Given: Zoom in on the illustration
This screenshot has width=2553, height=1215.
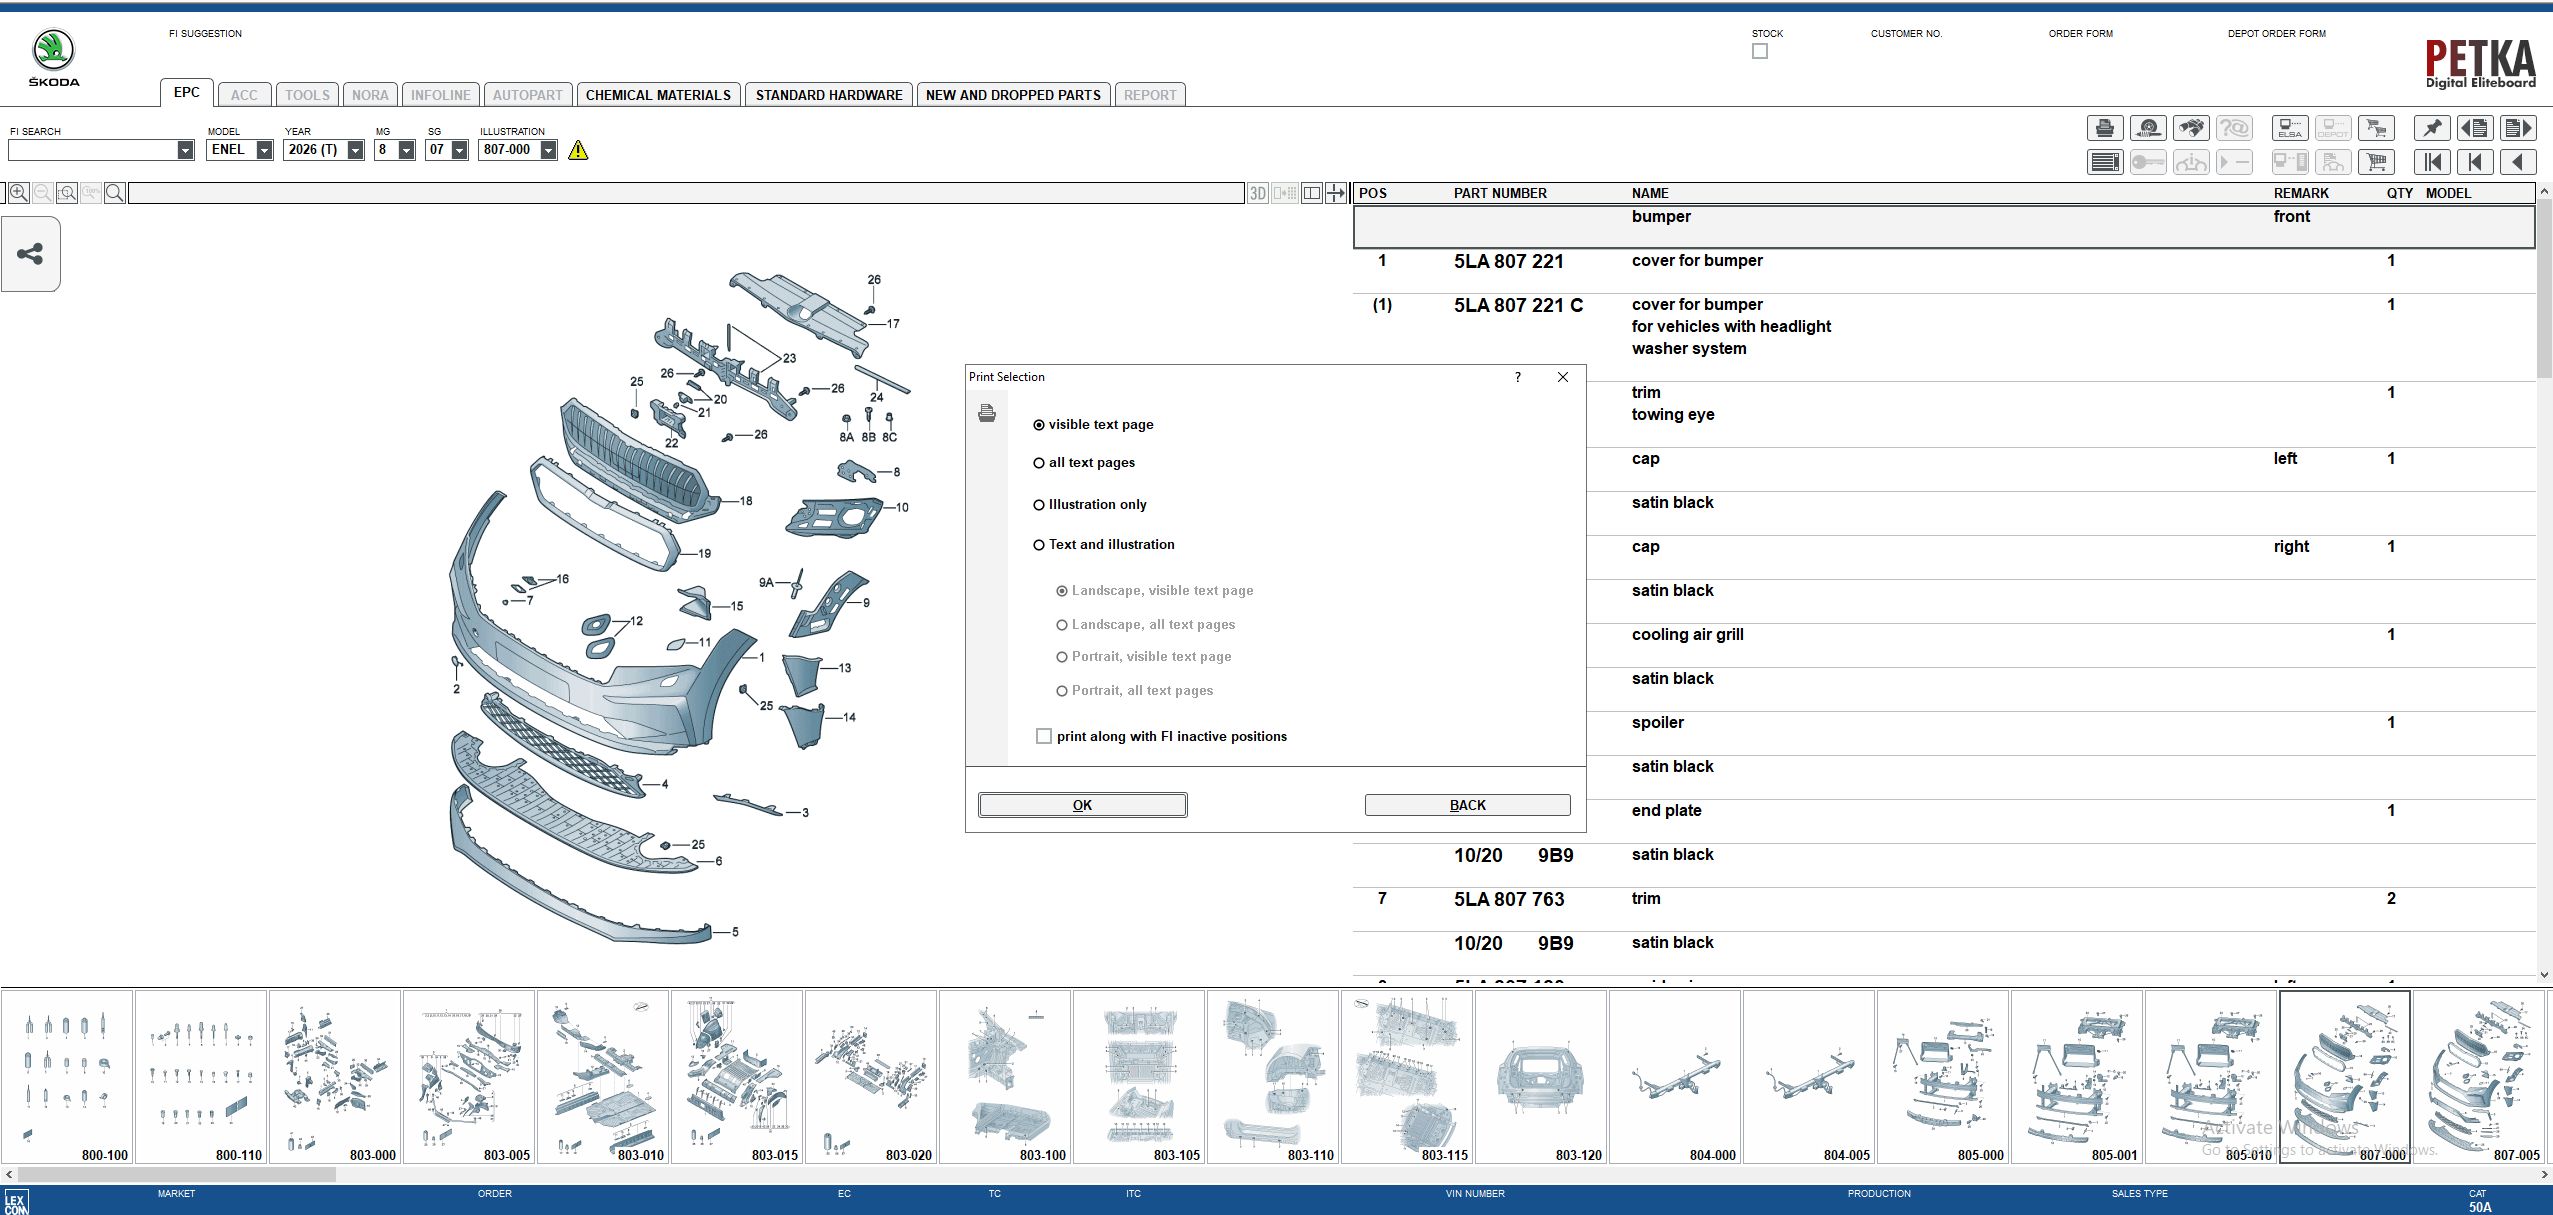Looking at the screenshot, I should coord(18,193).
